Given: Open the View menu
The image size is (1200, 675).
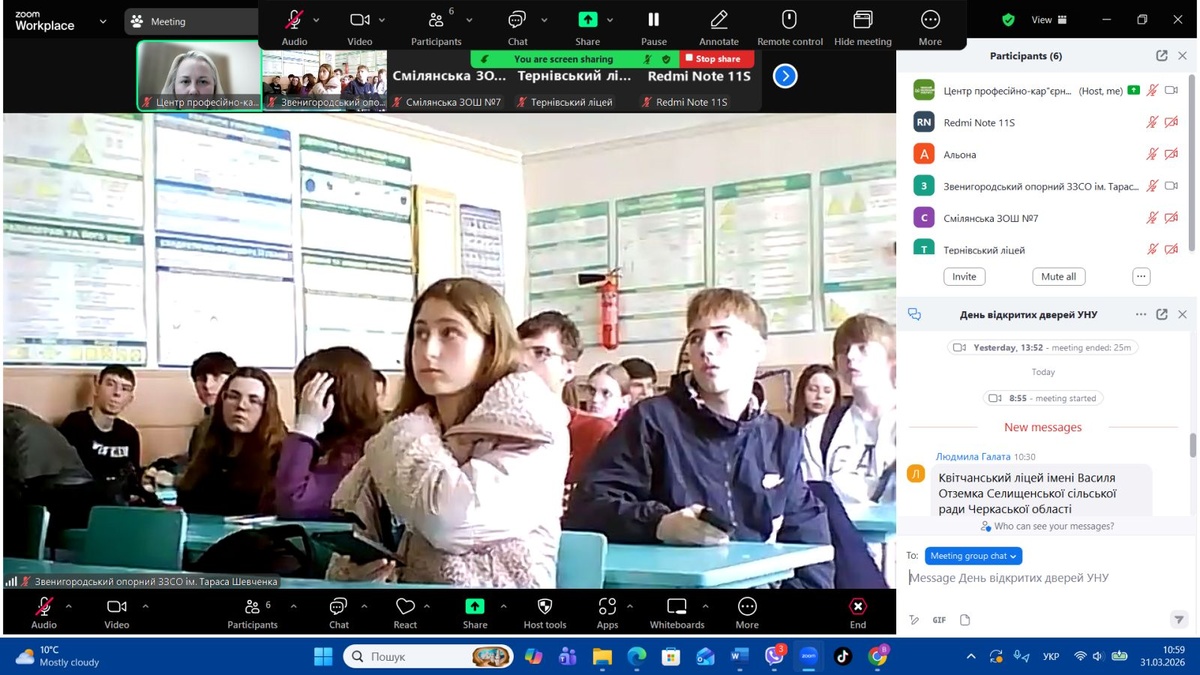Looking at the screenshot, I should pos(1048,20).
